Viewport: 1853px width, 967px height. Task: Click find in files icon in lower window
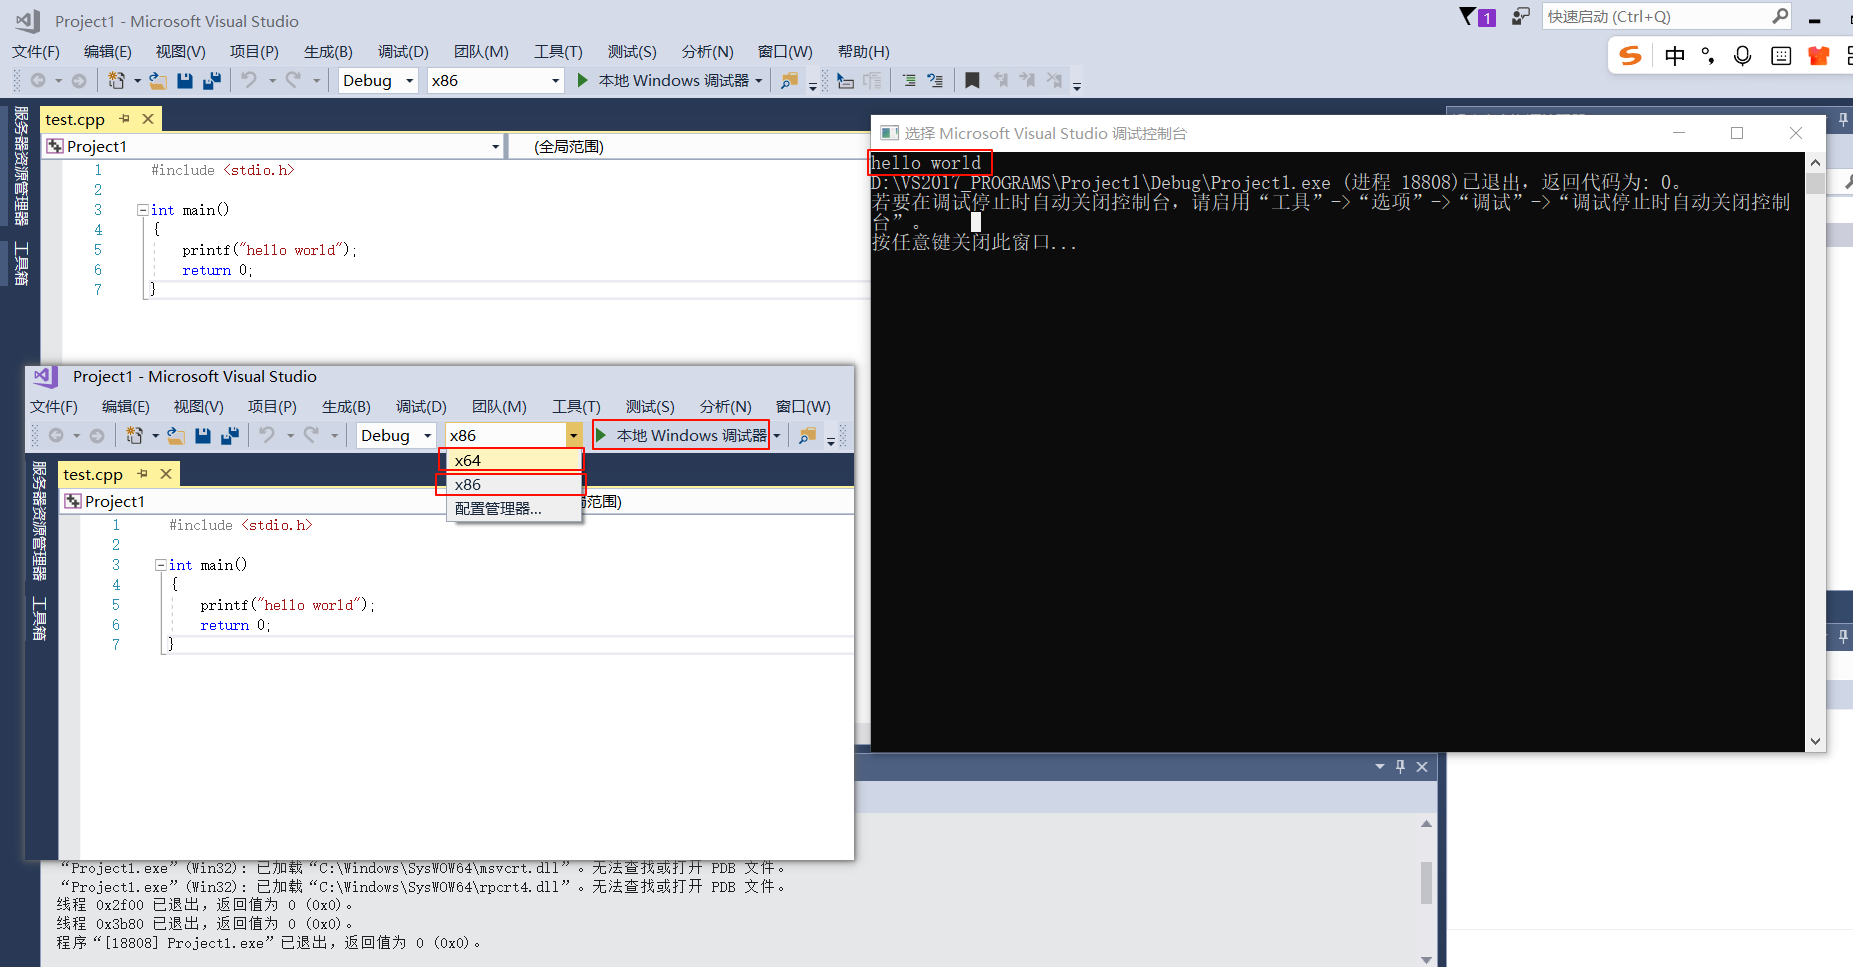pos(807,435)
